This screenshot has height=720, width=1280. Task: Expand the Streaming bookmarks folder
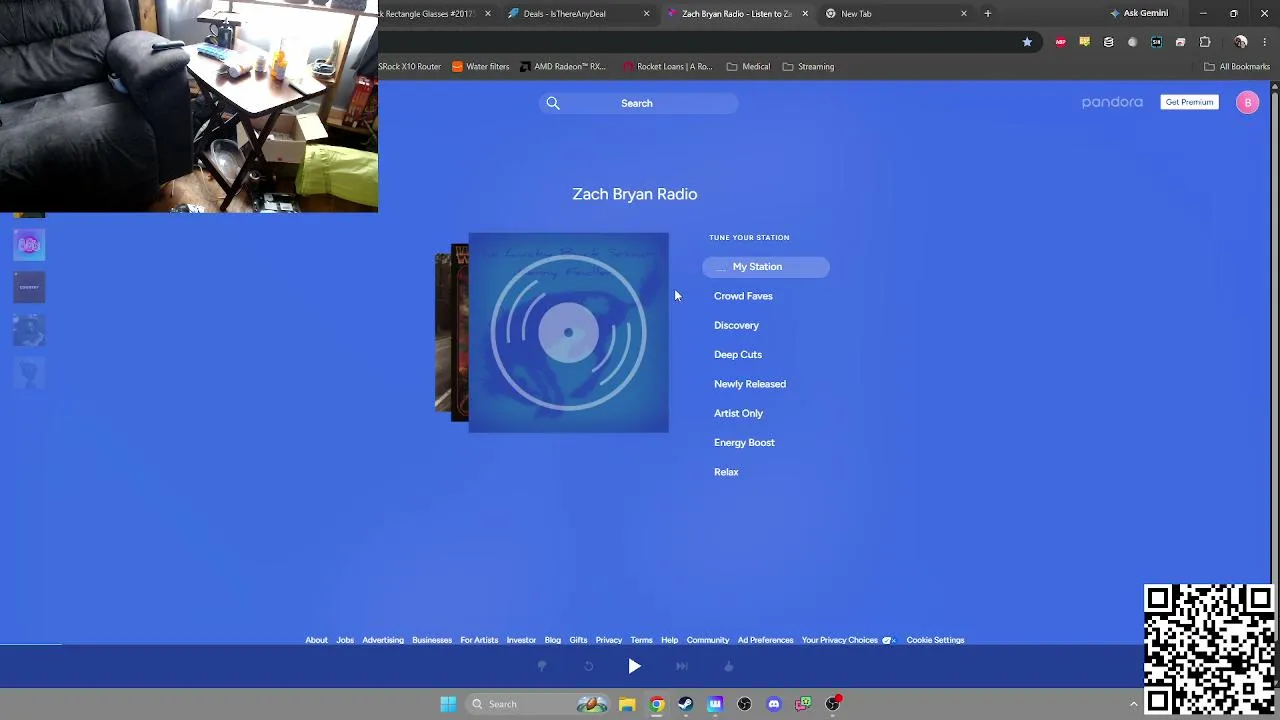(x=808, y=67)
